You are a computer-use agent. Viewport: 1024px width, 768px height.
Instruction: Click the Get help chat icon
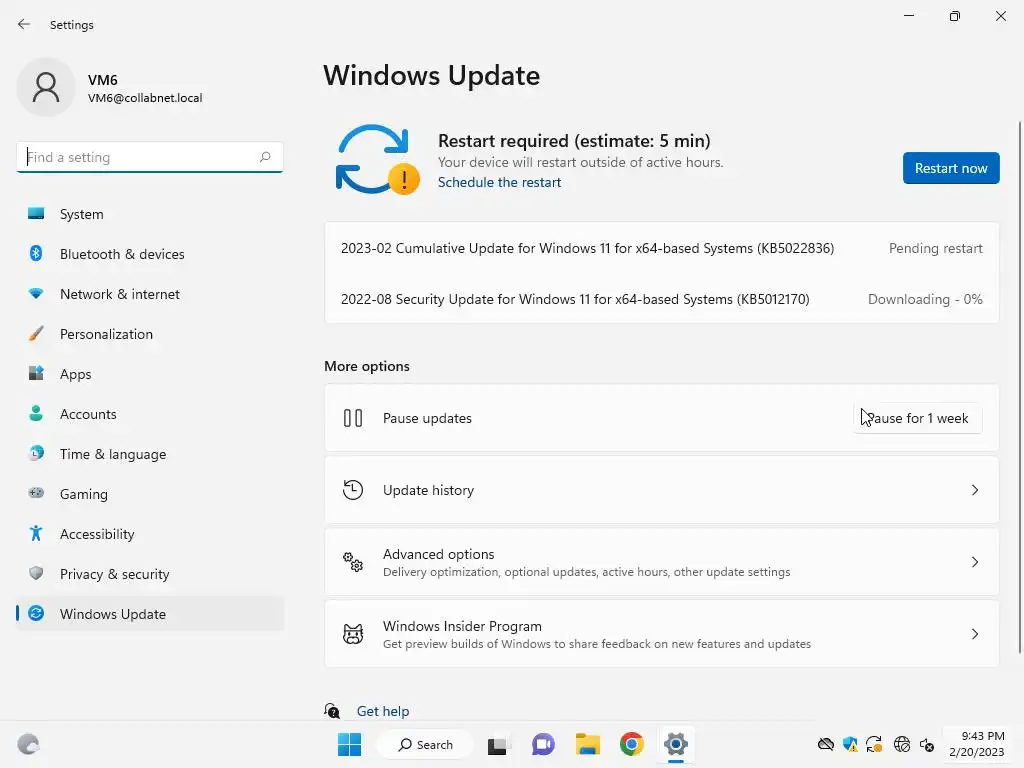(x=332, y=711)
